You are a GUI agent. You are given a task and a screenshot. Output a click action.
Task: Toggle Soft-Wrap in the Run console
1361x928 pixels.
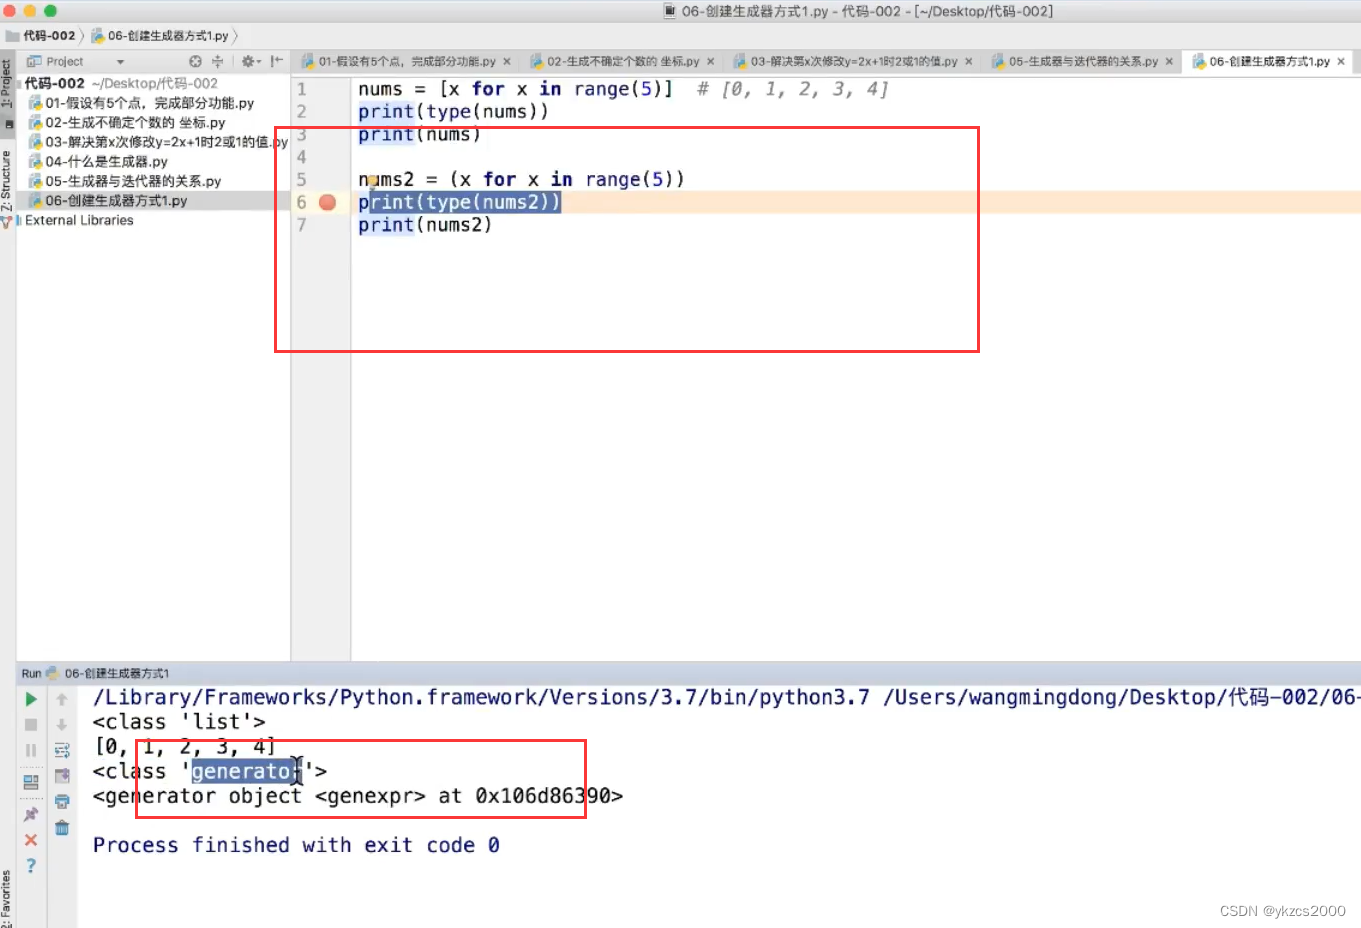click(62, 750)
